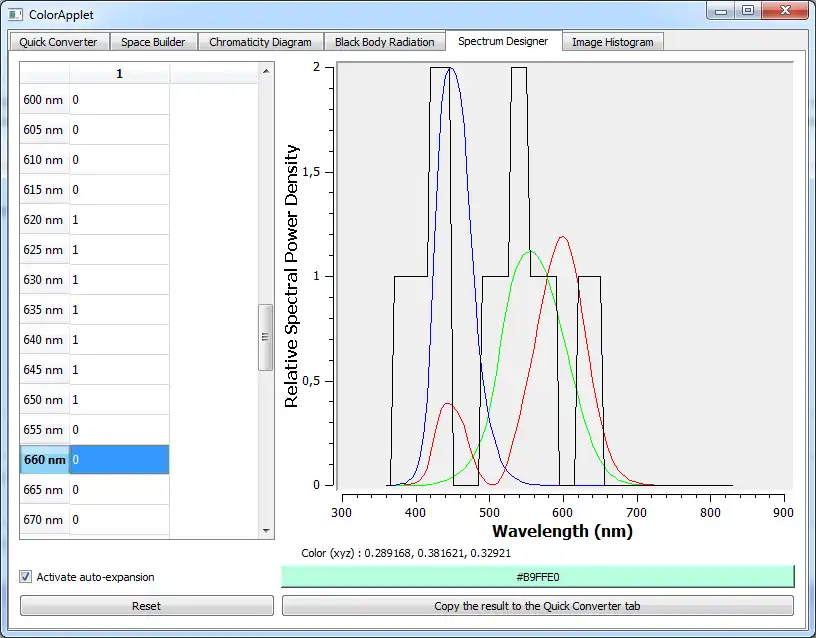Select the Spectrum Designer tab
The height and width of the screenshot is (638, 816).
tap(503, 41)
